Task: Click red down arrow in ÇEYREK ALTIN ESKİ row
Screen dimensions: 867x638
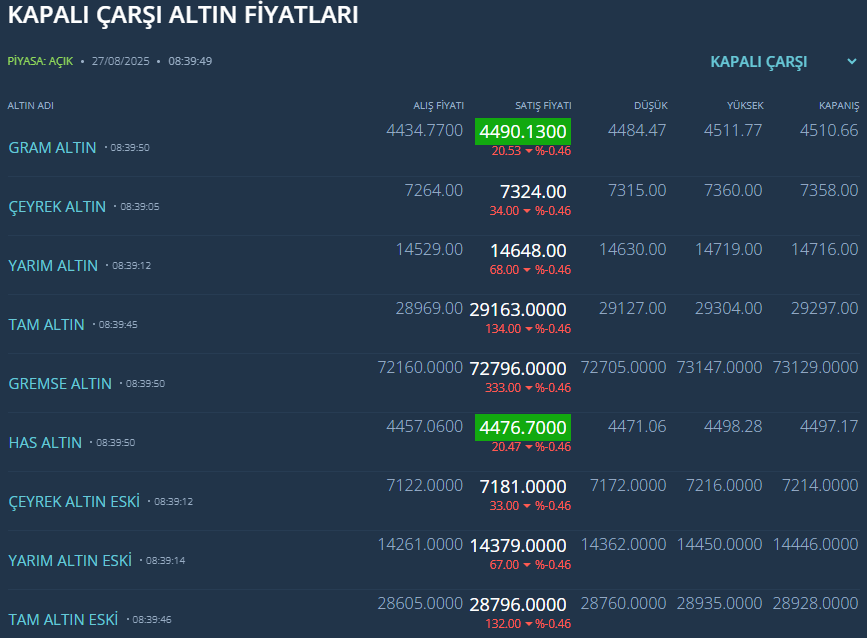Action: (x=529, y=506)
